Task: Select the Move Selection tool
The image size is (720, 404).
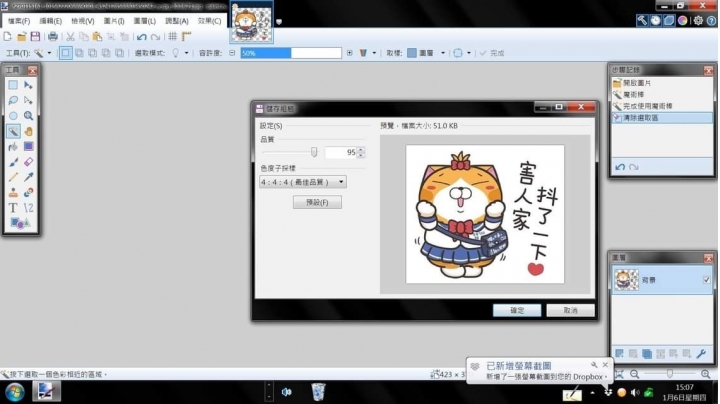Action: coord(28,100)
